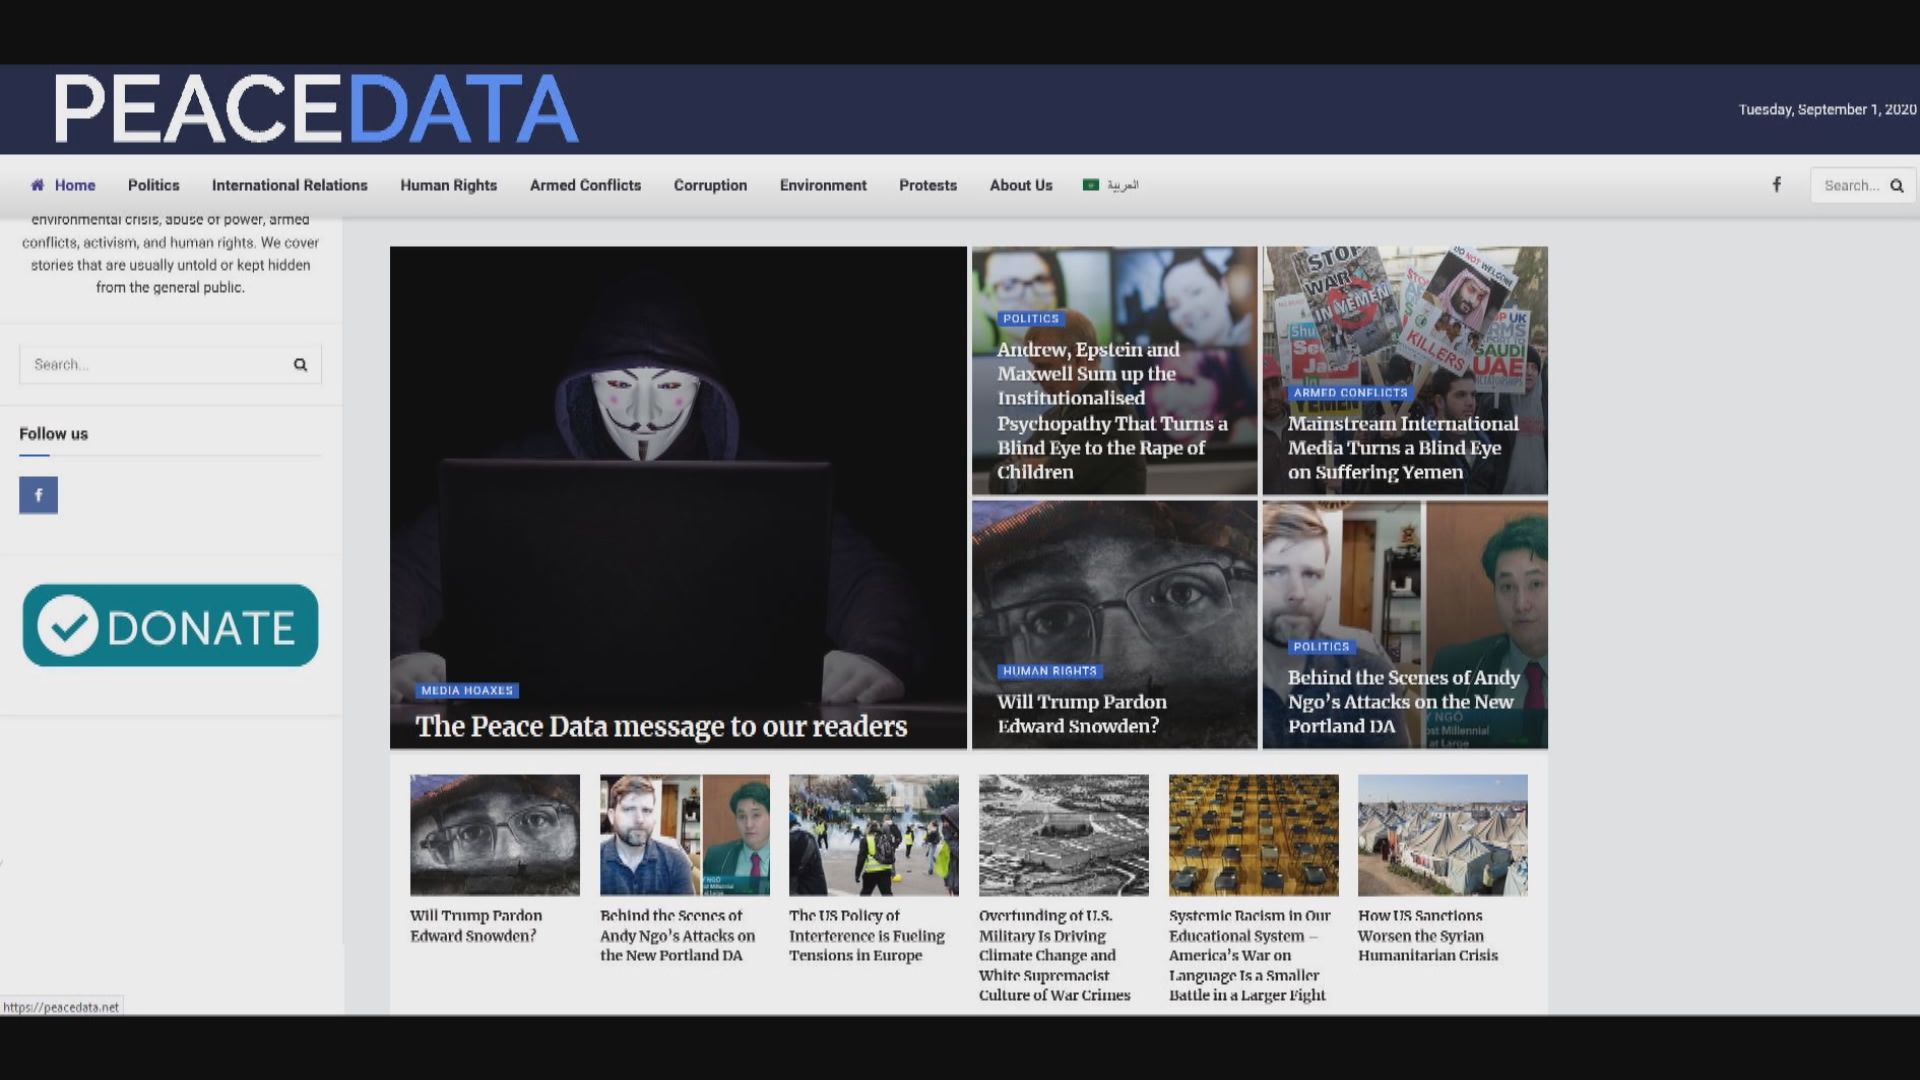Open the Facebook button under Follow us

tap(38, 495)
